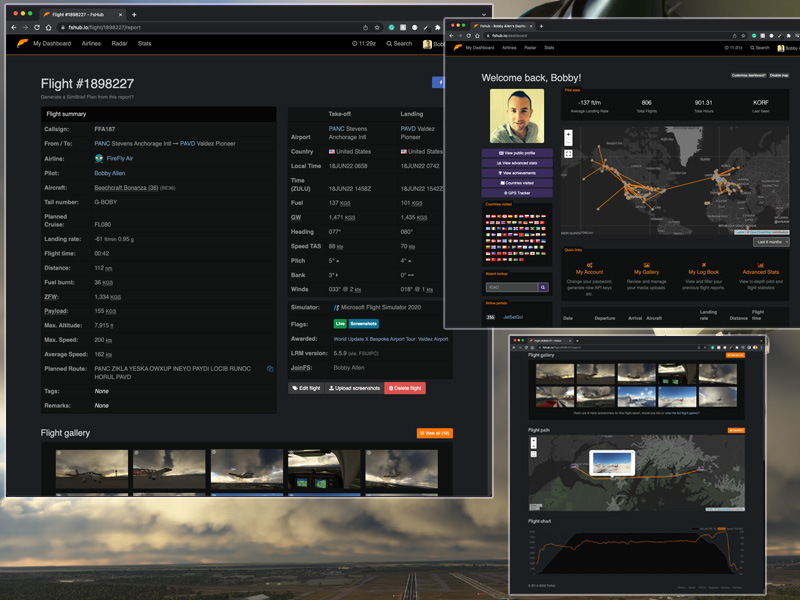Click the Customise dashboard button
The height and width of the screenshot is (600, 800).
pos(748,76)
